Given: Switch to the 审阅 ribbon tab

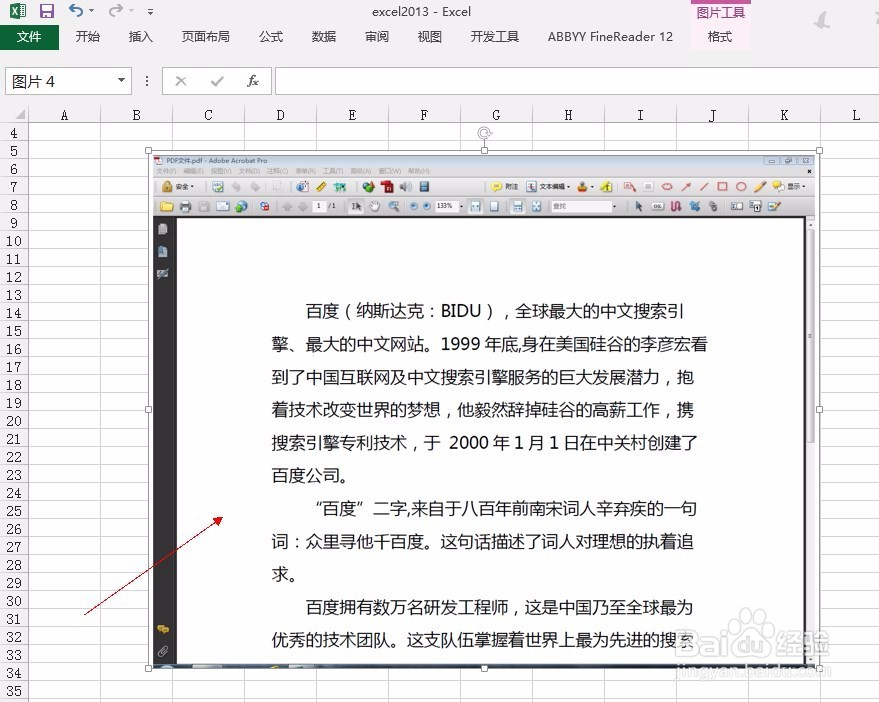Looking at the screenshot, I should (377, 37).
